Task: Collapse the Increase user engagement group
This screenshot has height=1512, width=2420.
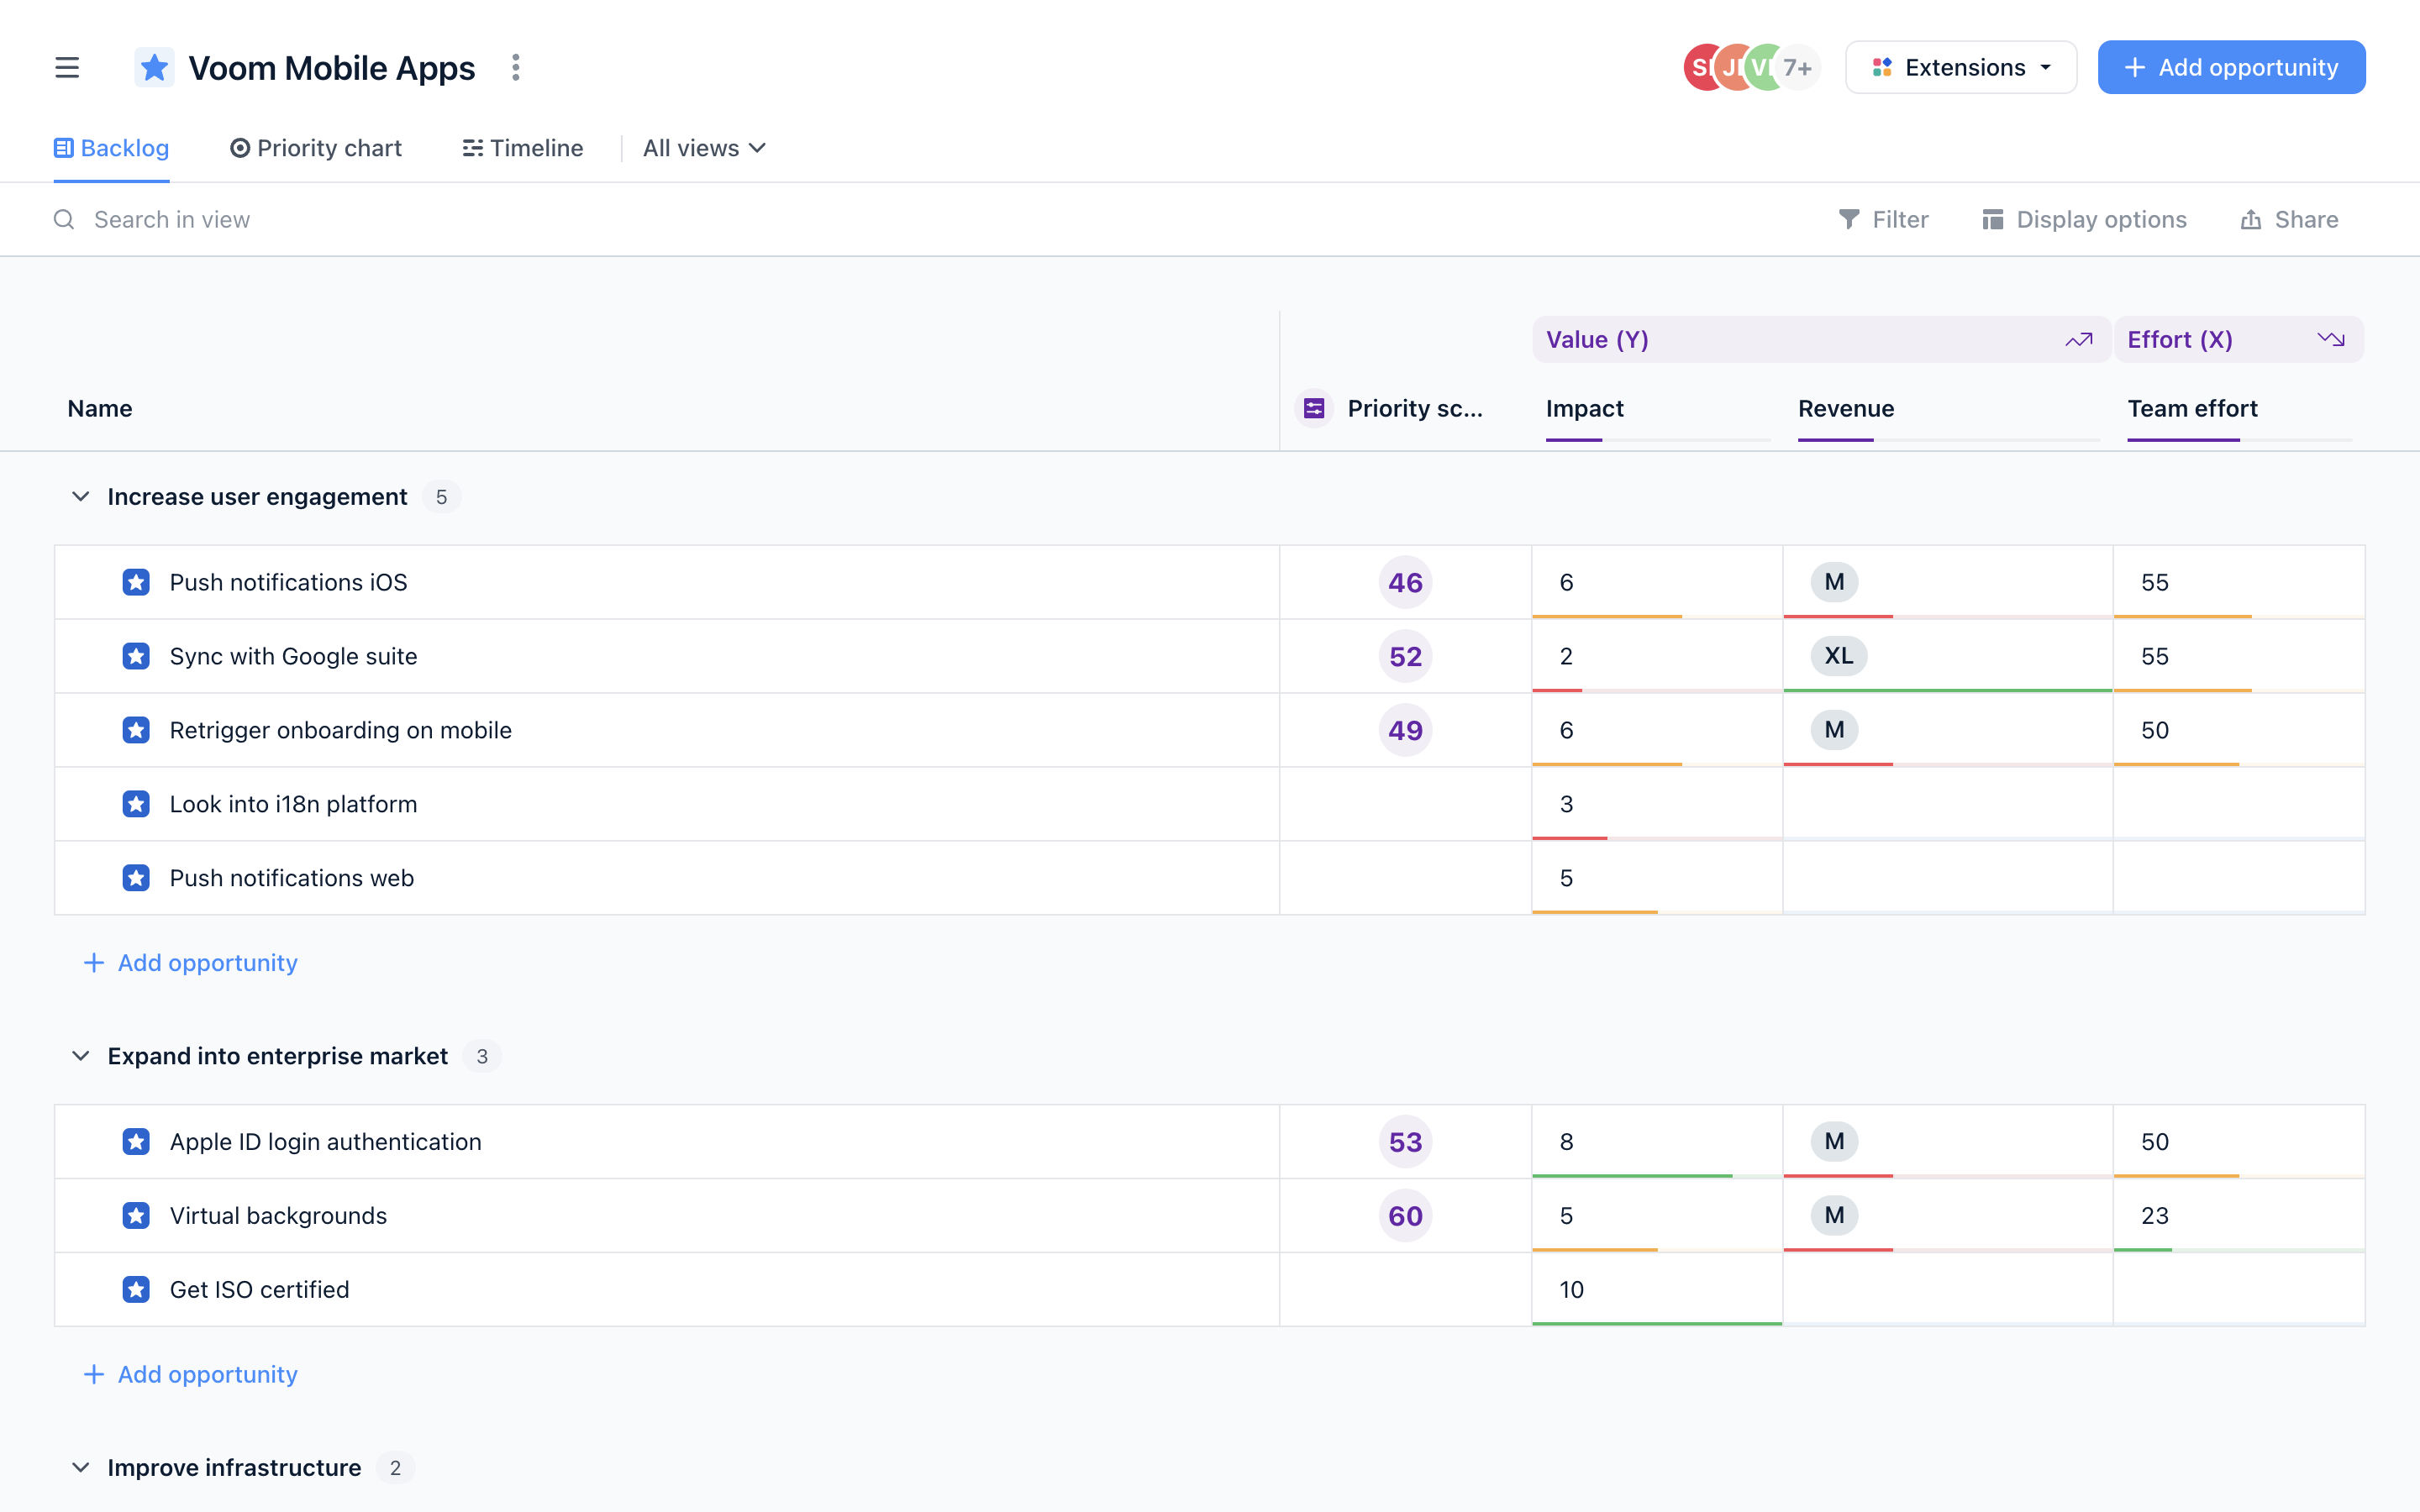Action: click(81, 496)
